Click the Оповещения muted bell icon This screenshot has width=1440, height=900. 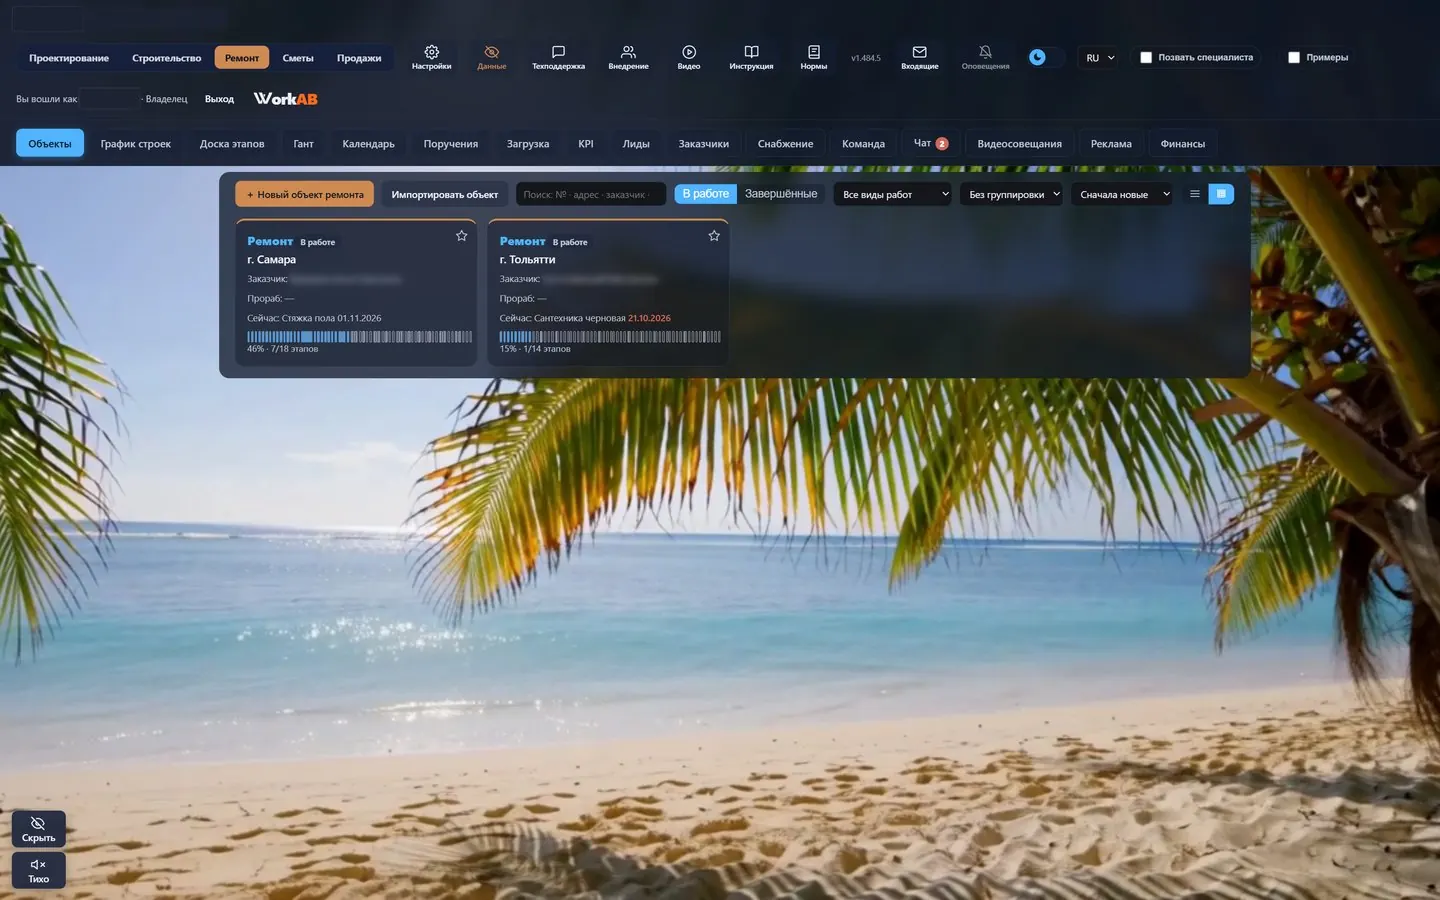[985, 57]
